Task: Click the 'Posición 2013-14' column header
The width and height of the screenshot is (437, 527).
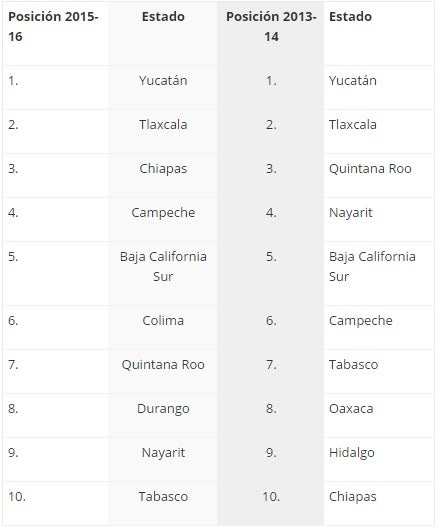Action: 271,27
